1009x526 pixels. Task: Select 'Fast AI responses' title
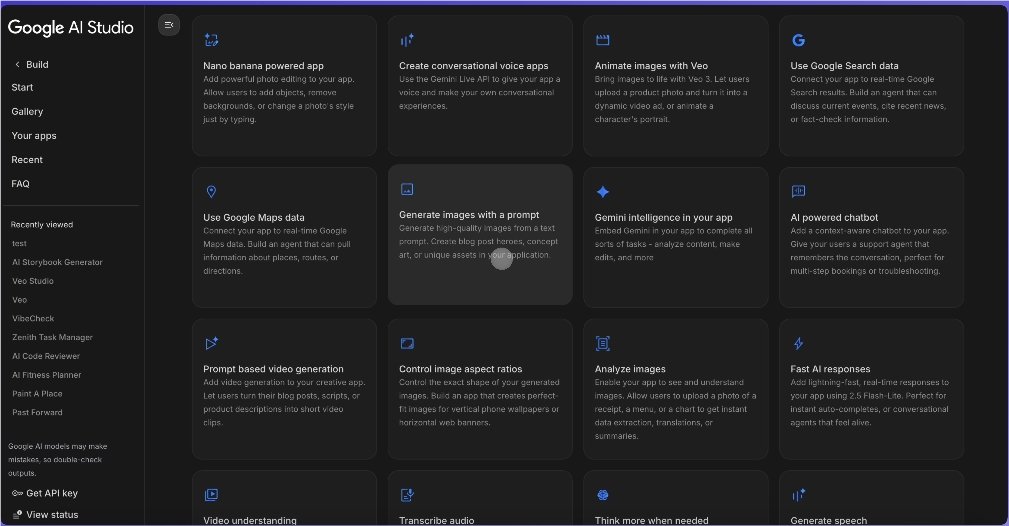[x=830, y=369]
